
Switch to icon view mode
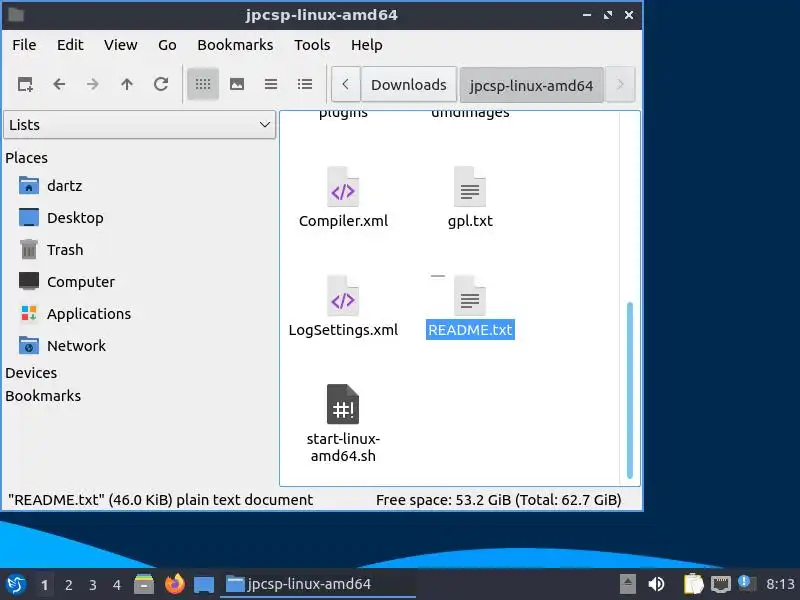[203, 84]
